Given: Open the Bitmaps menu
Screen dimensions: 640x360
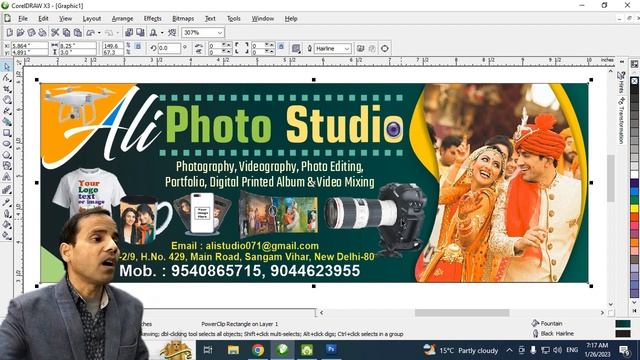Looking at the screenshot, I should coord(183,19).
